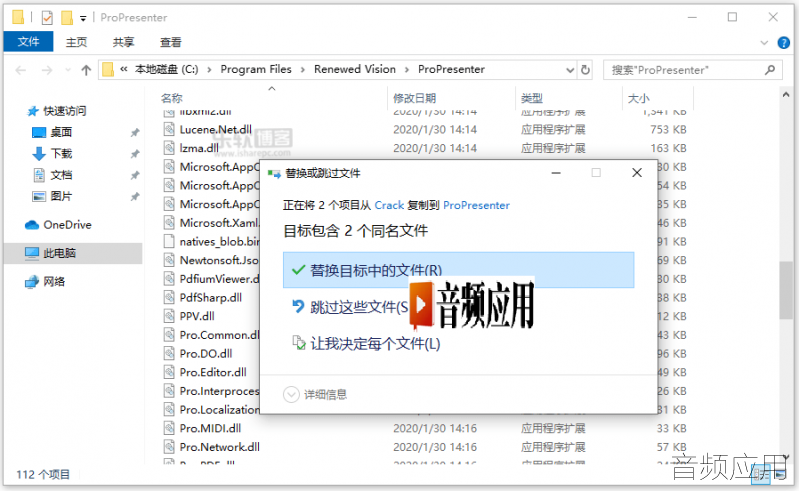The height and width of the screenshot is (491, 799).
Task: Select the natives_blob.bin file icon
Action: [169, 241]
